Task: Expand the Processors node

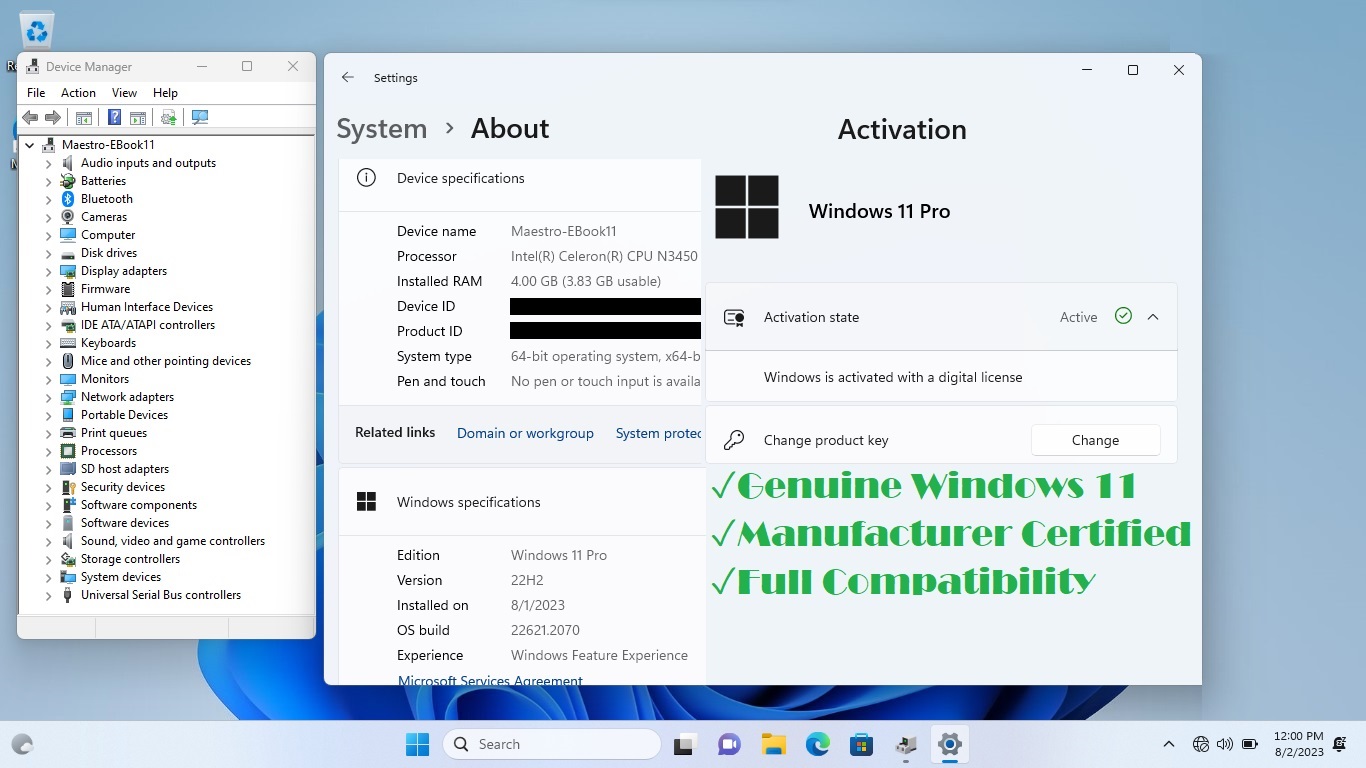Action: pos(48,451)
